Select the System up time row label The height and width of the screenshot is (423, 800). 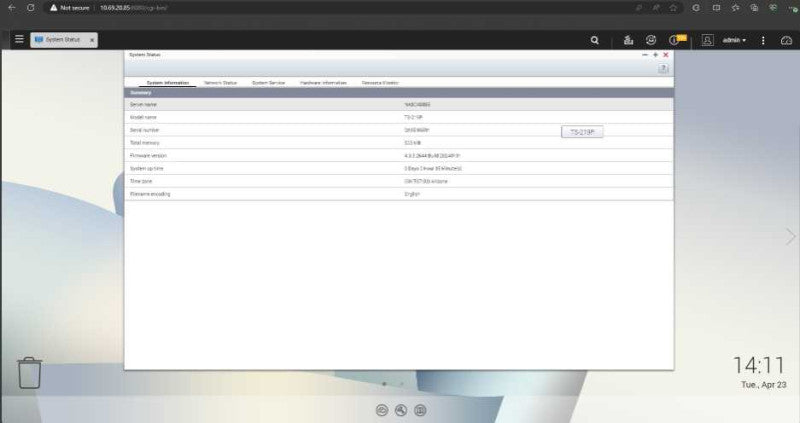[x=146, y=168]
